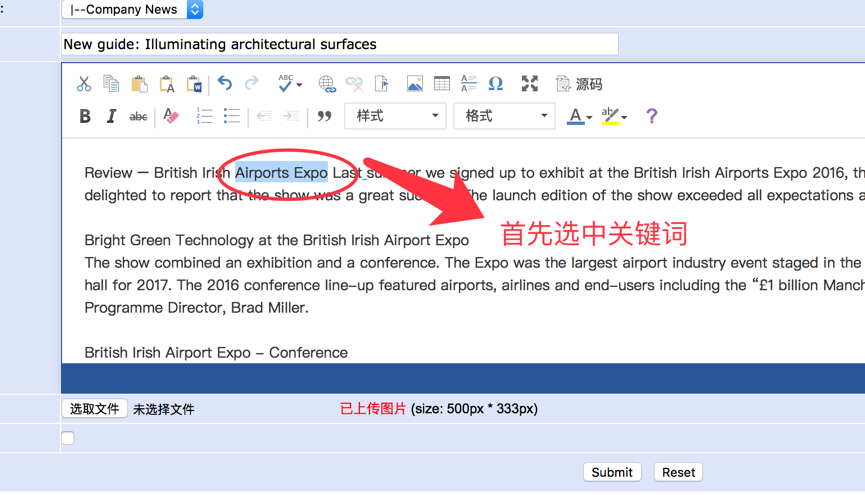Image resolution: width=865 pixels, height=495 pixels.
Task: Open the text color picker
Action: tap(579, 116)
